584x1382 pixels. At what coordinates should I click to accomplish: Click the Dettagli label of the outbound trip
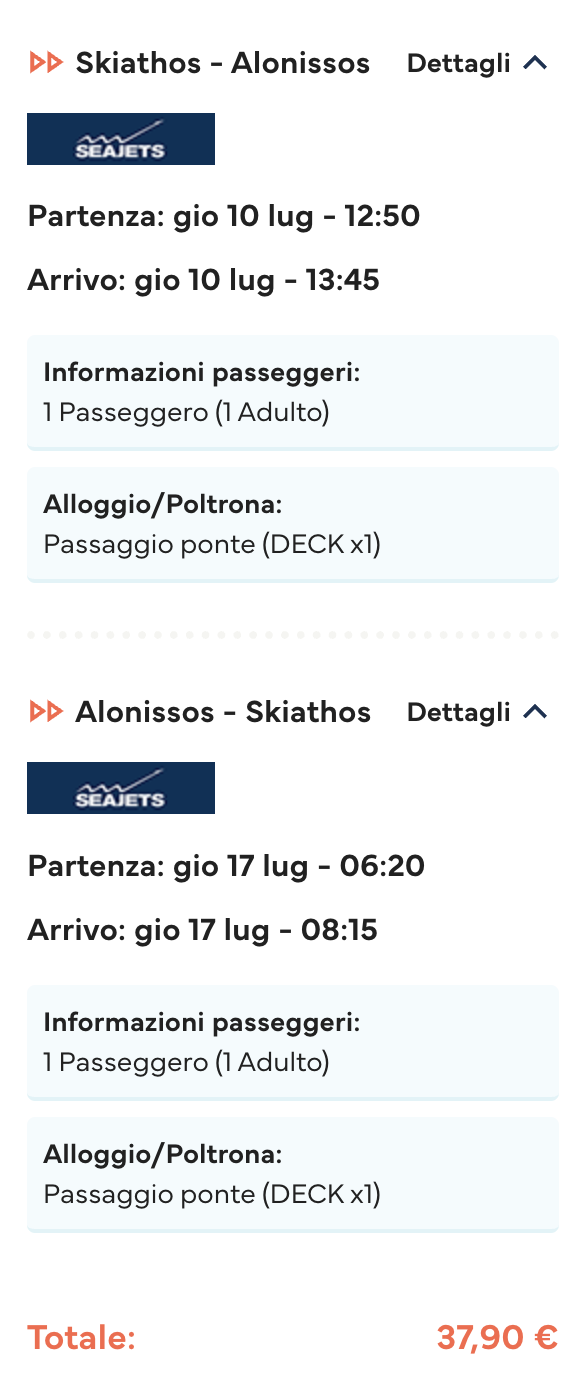click(459, 64)
